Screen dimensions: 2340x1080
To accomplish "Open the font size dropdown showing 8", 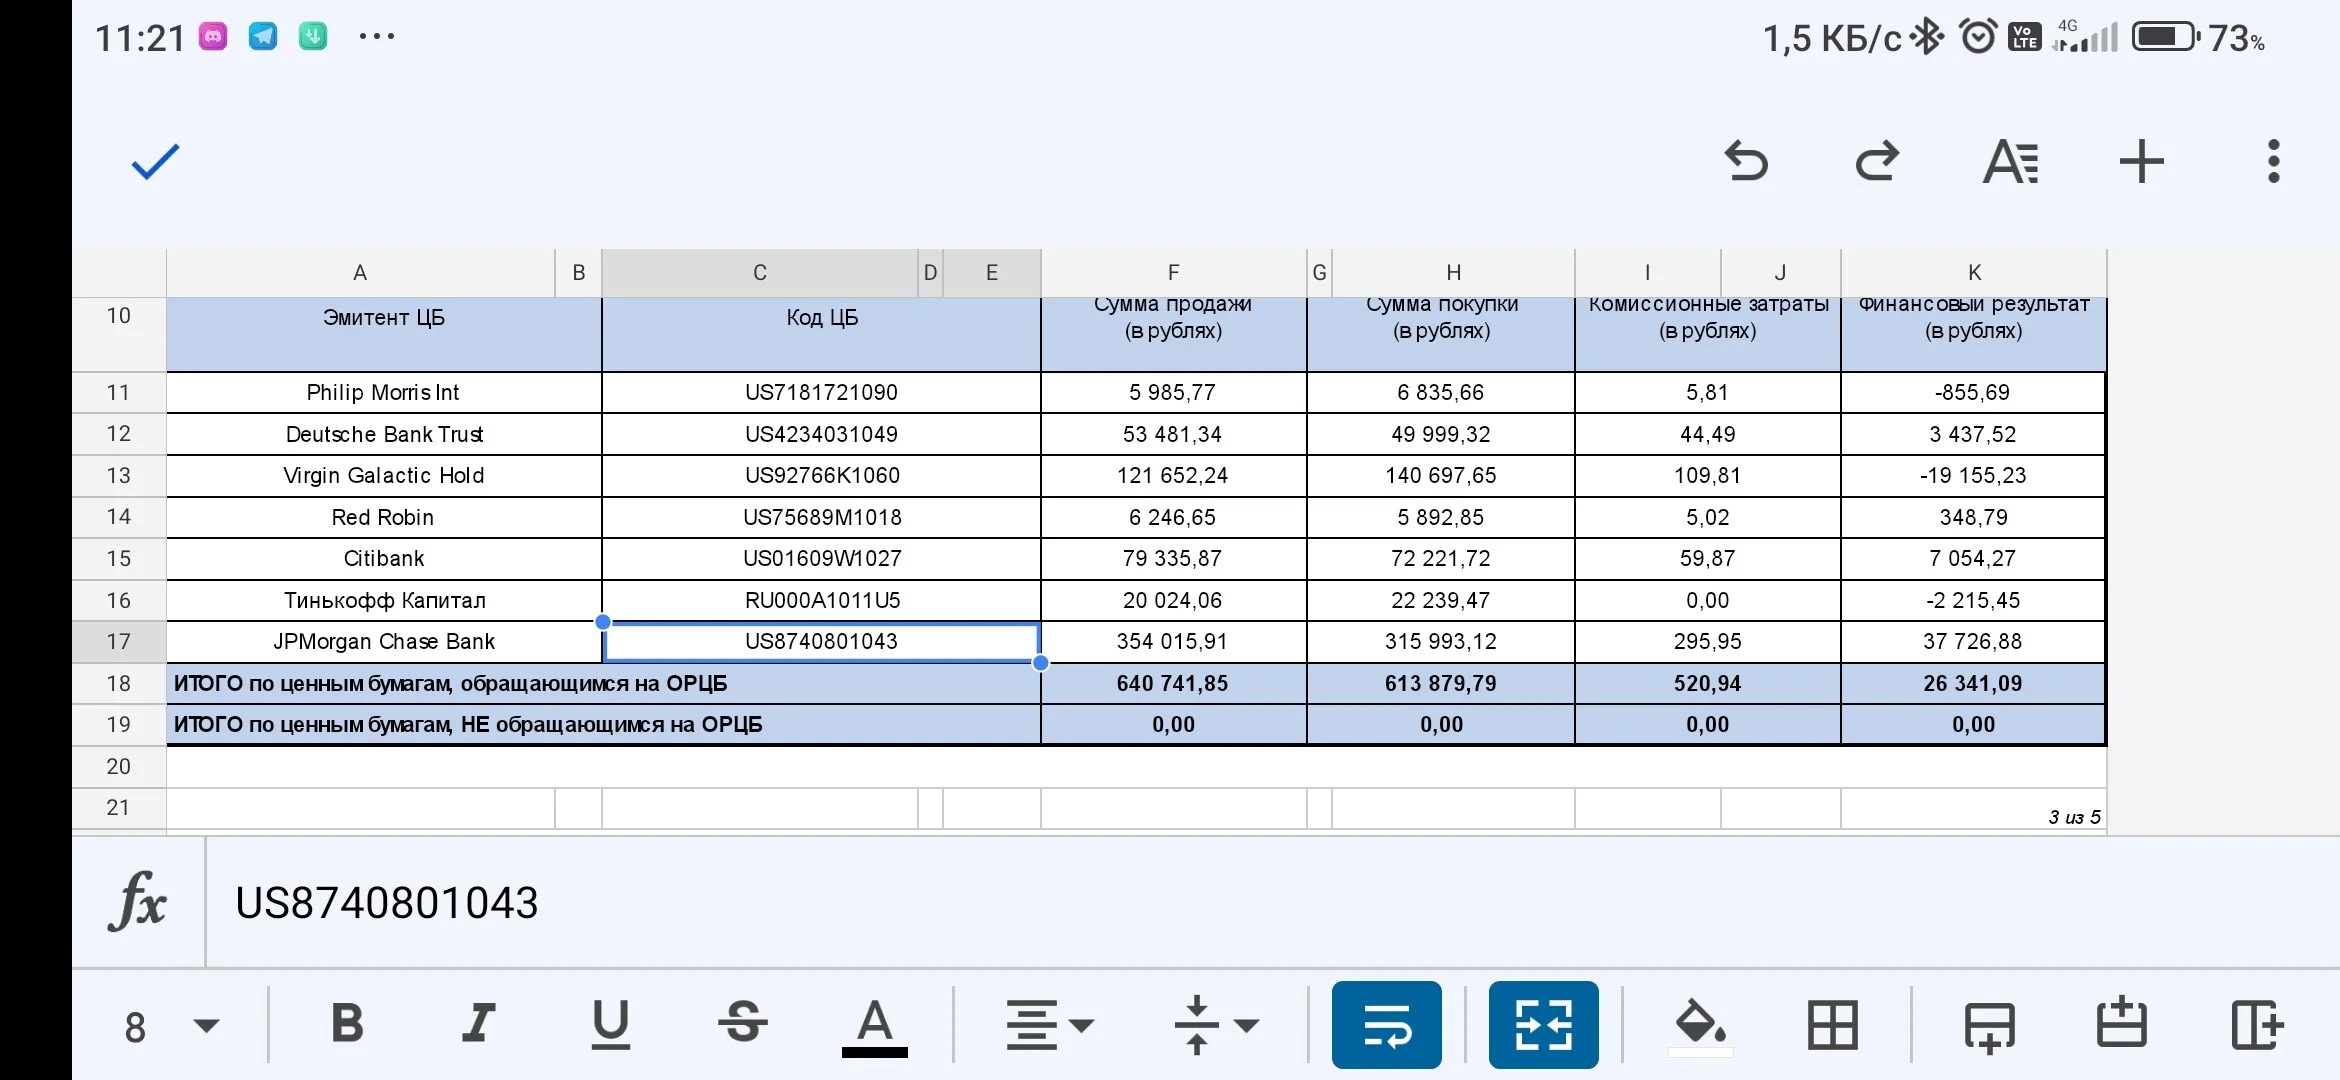I will coord(171,1027).
